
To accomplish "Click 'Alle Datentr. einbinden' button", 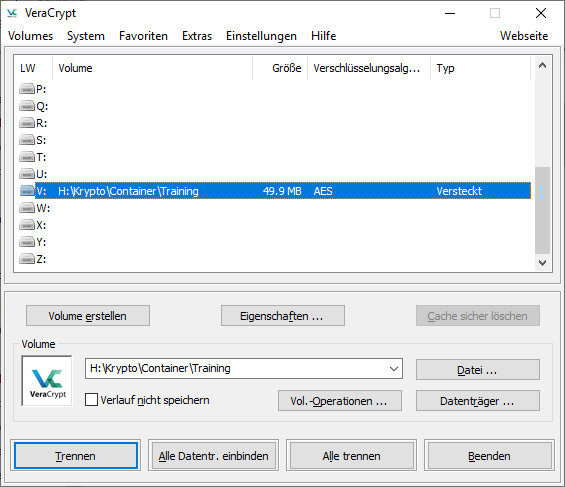I will (213, 456).
